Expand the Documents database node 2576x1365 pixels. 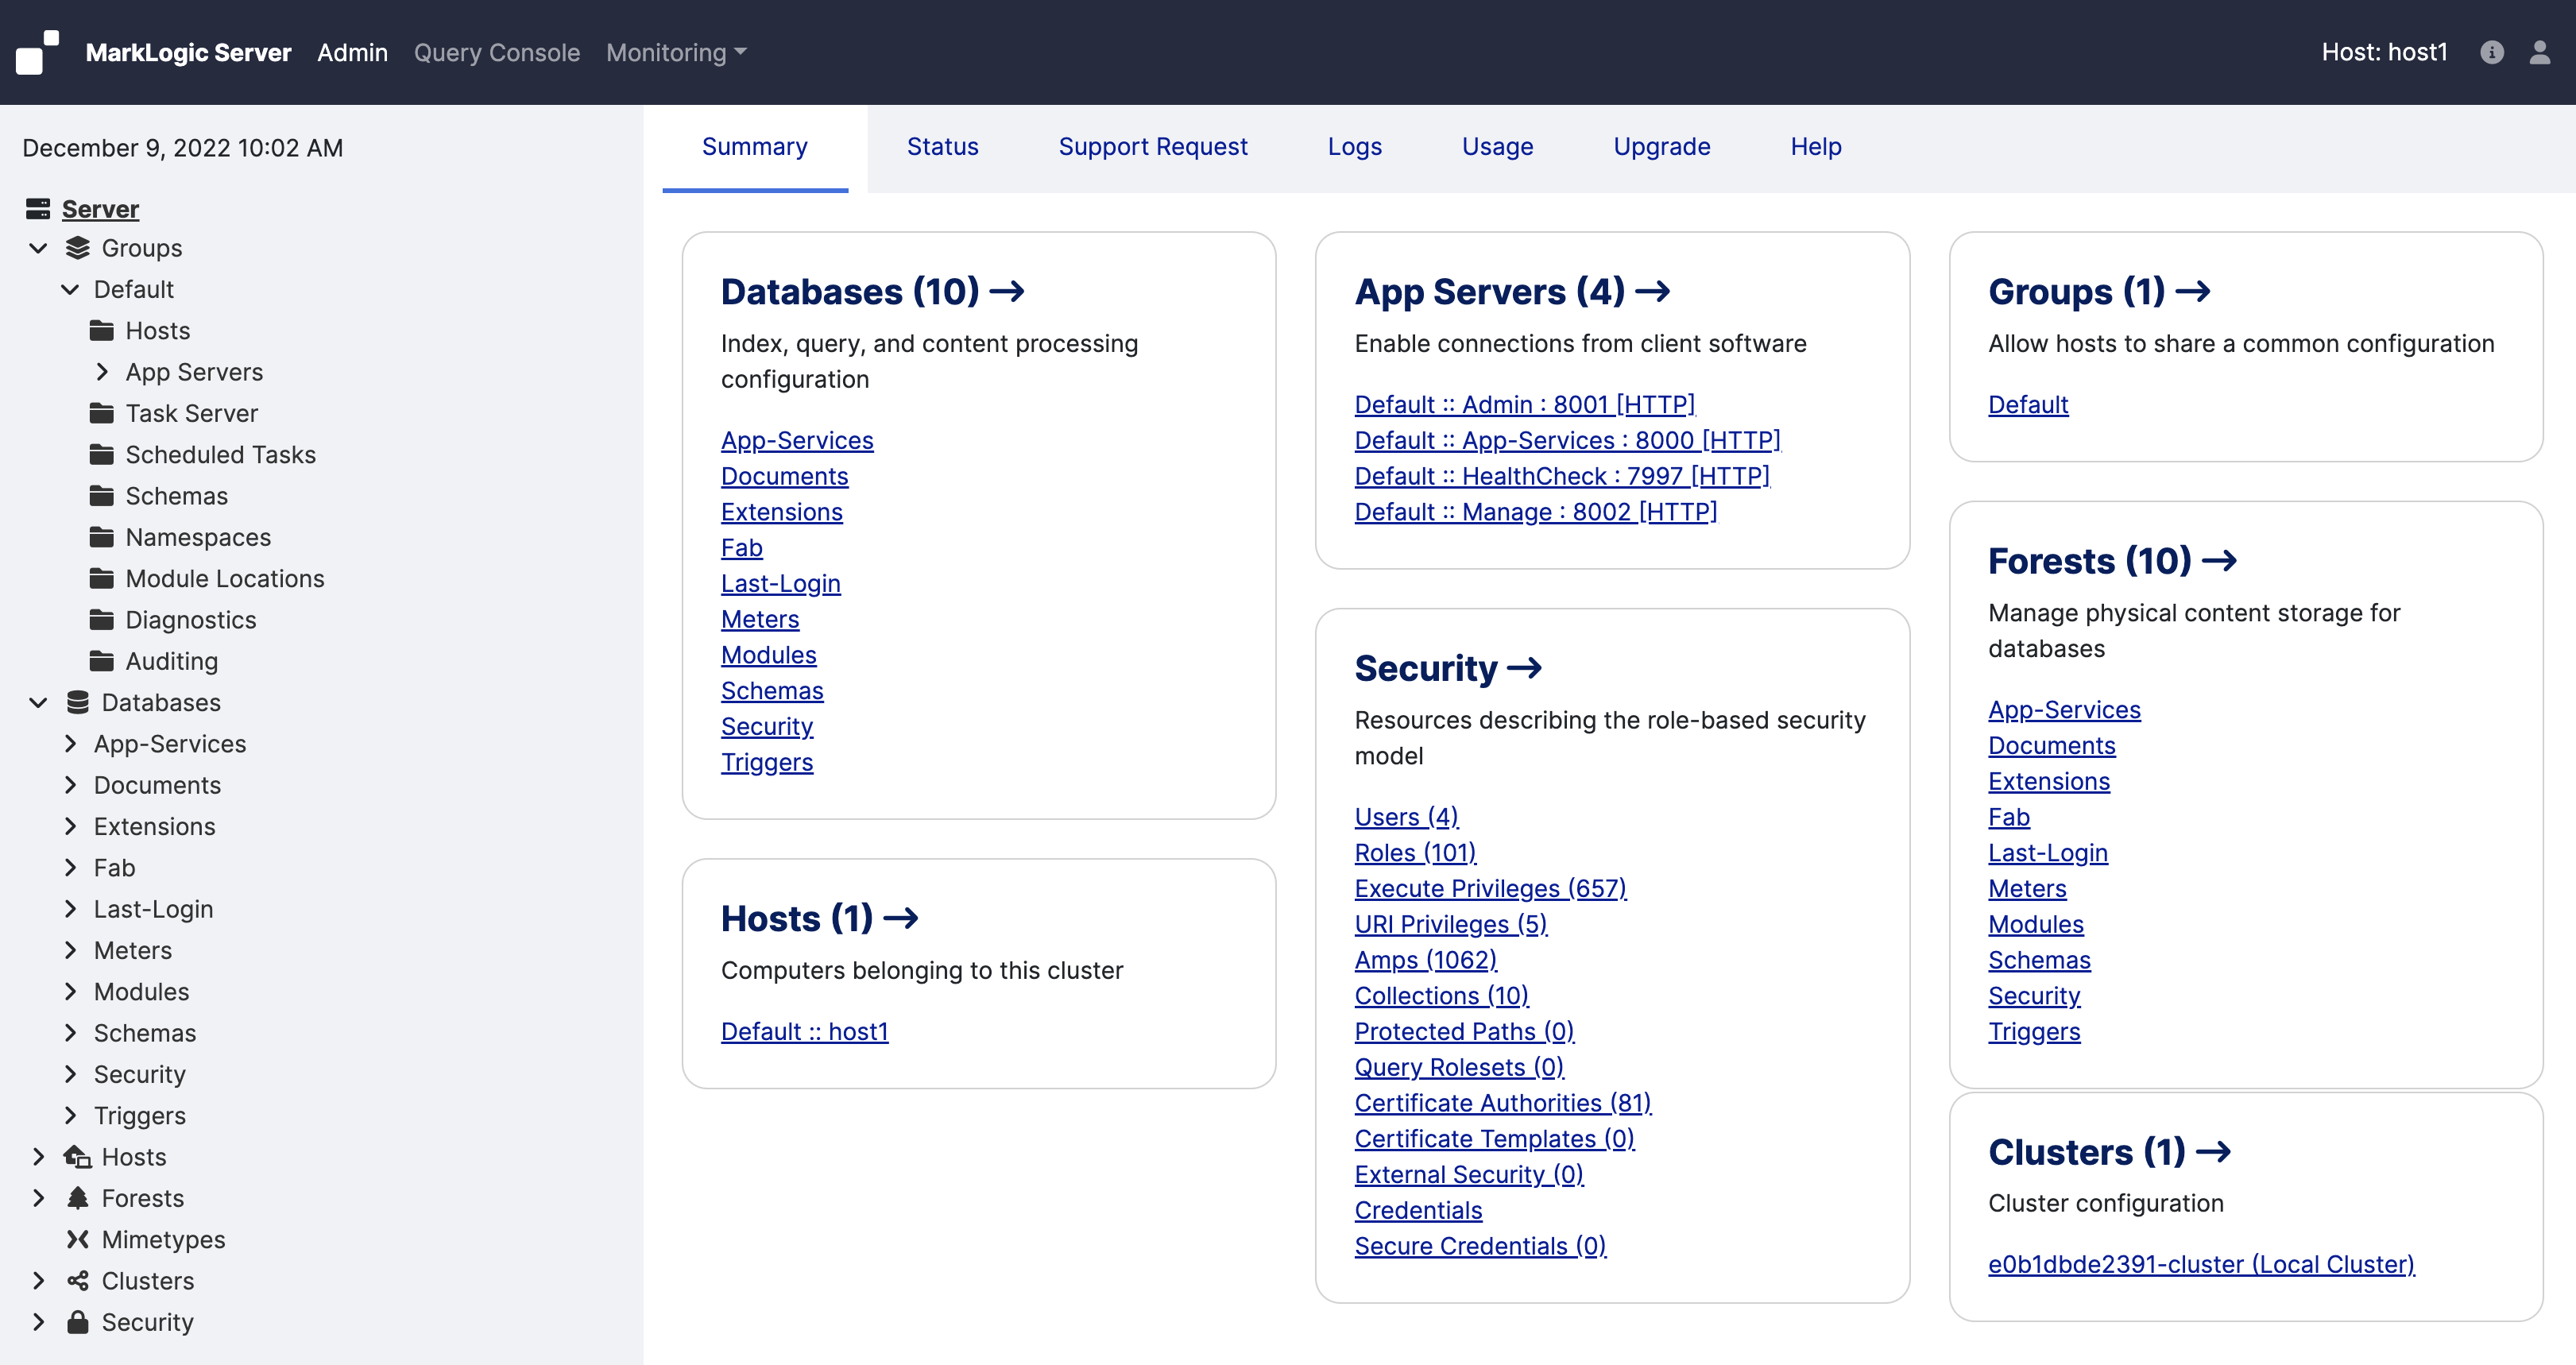[70, 785]
